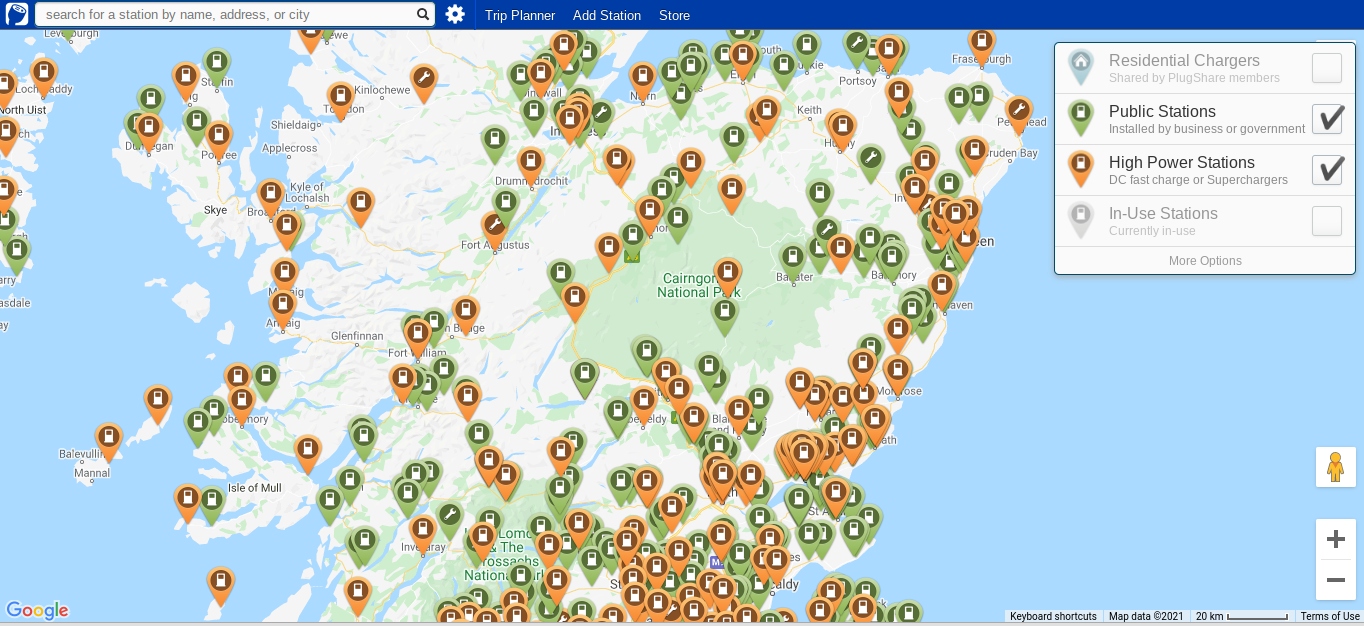Enable the Residential Chargers checkbox
Viewport: 1364px width, 626px height.
pyautogui.click(x=1327, y=68)
